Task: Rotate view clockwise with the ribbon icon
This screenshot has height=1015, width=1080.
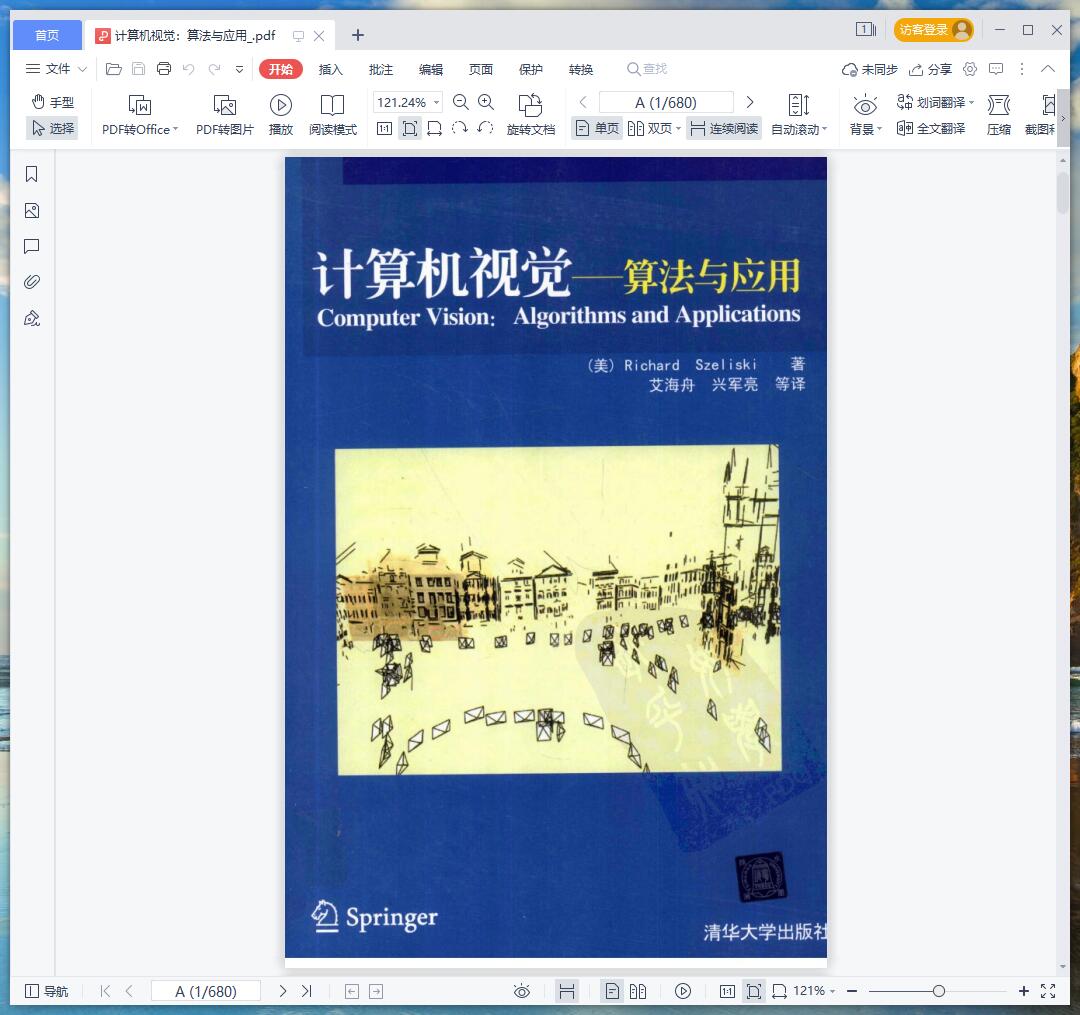Action: coord(459,128)
